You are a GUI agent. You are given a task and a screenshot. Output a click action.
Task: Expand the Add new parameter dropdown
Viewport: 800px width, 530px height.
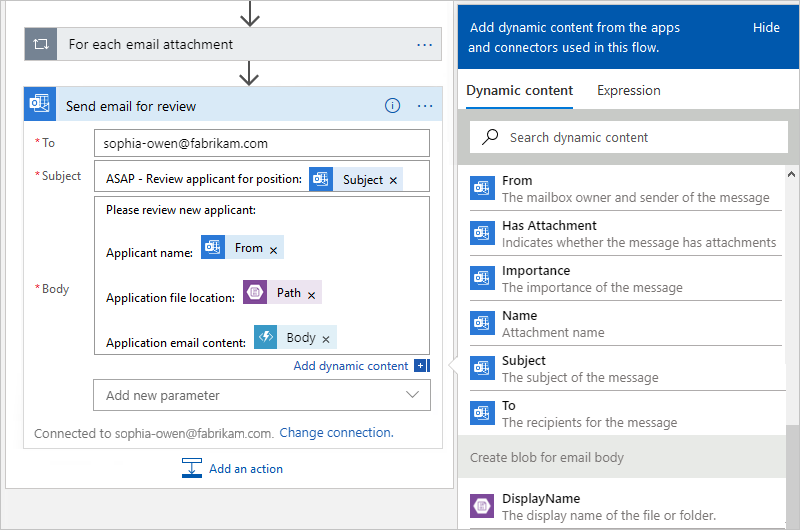413,395
